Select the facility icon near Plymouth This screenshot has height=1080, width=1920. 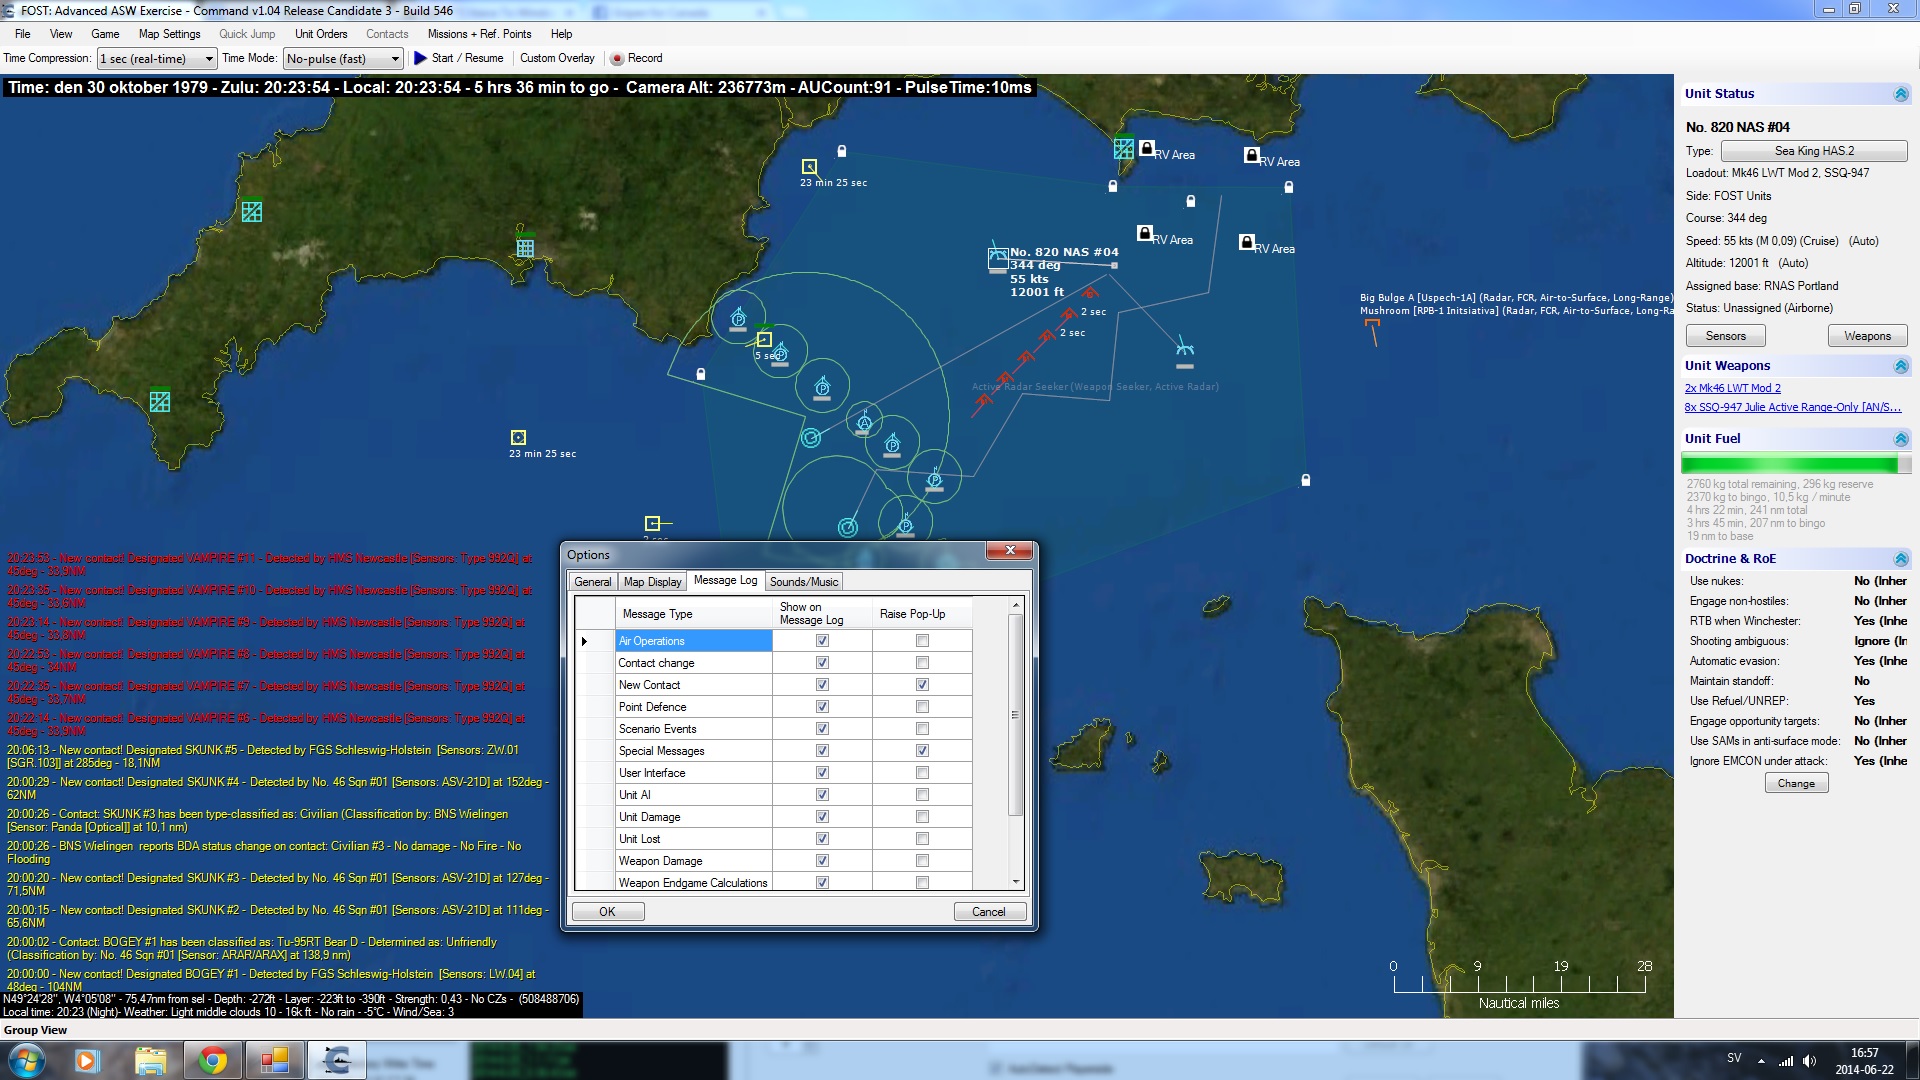525,246
